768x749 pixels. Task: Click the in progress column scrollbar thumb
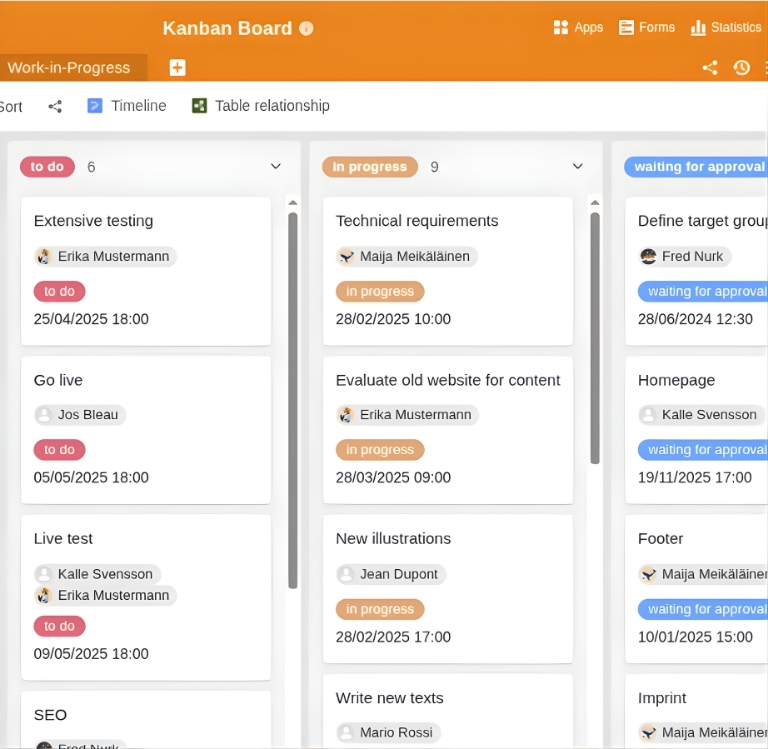[595, 338]
